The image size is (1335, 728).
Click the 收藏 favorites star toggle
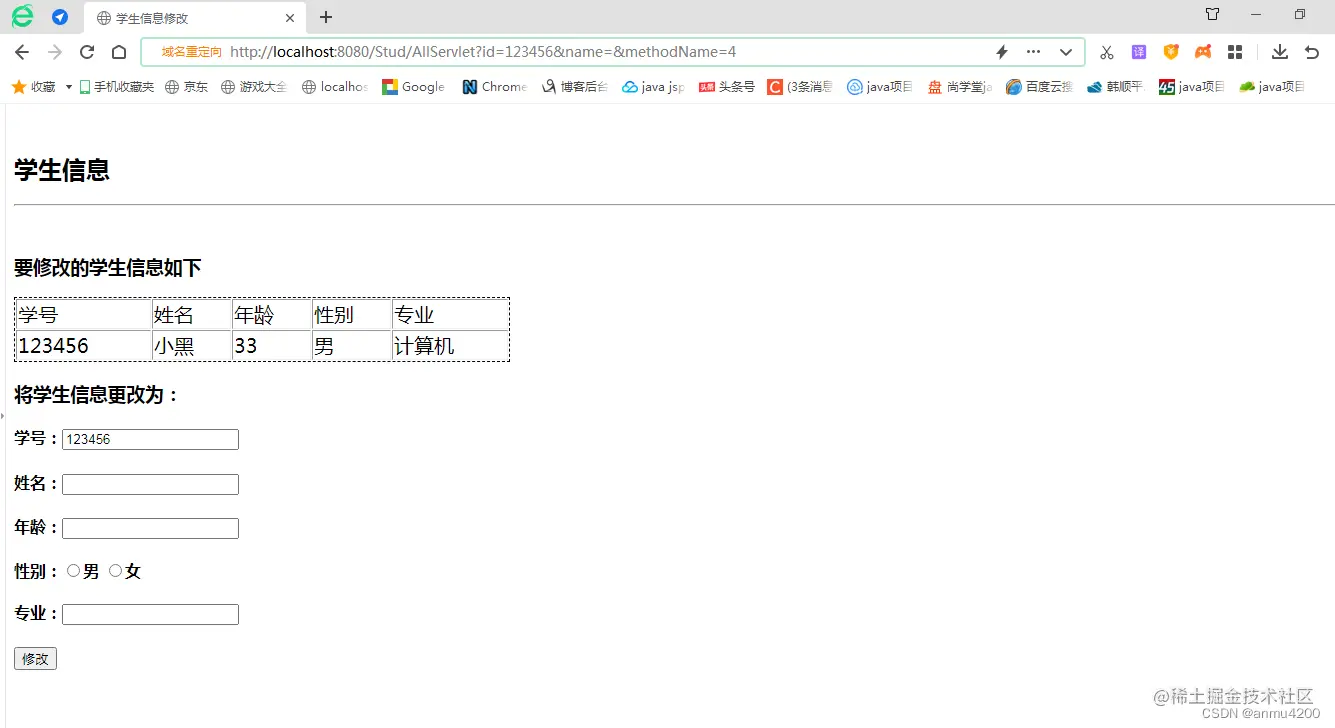pos(20,86)
